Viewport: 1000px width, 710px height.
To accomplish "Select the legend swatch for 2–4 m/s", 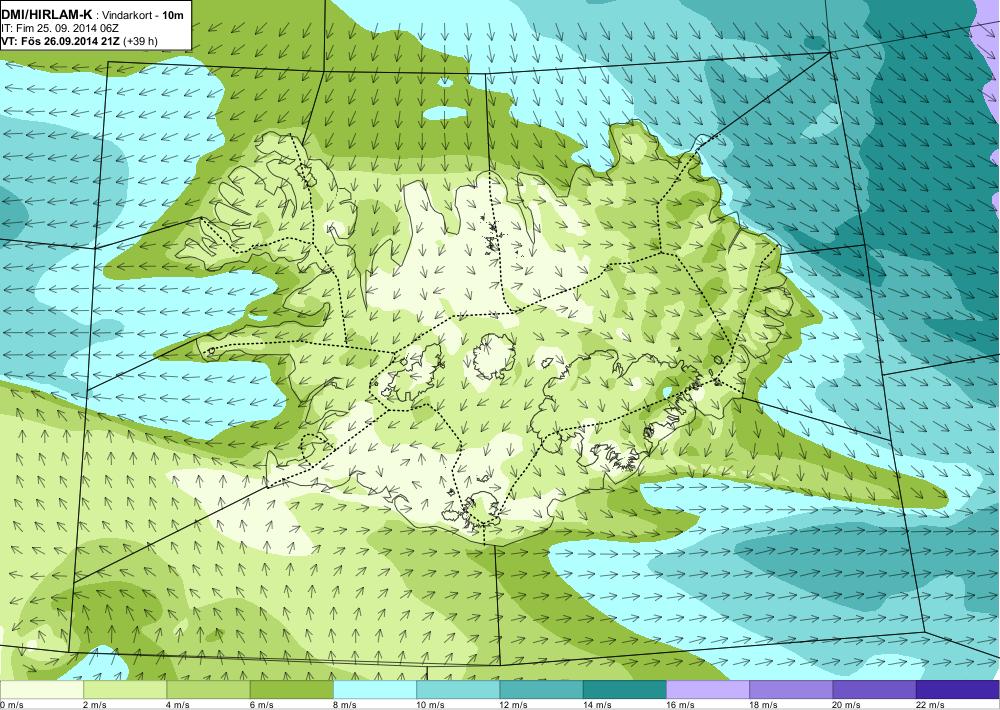I will tap(125, 690).
